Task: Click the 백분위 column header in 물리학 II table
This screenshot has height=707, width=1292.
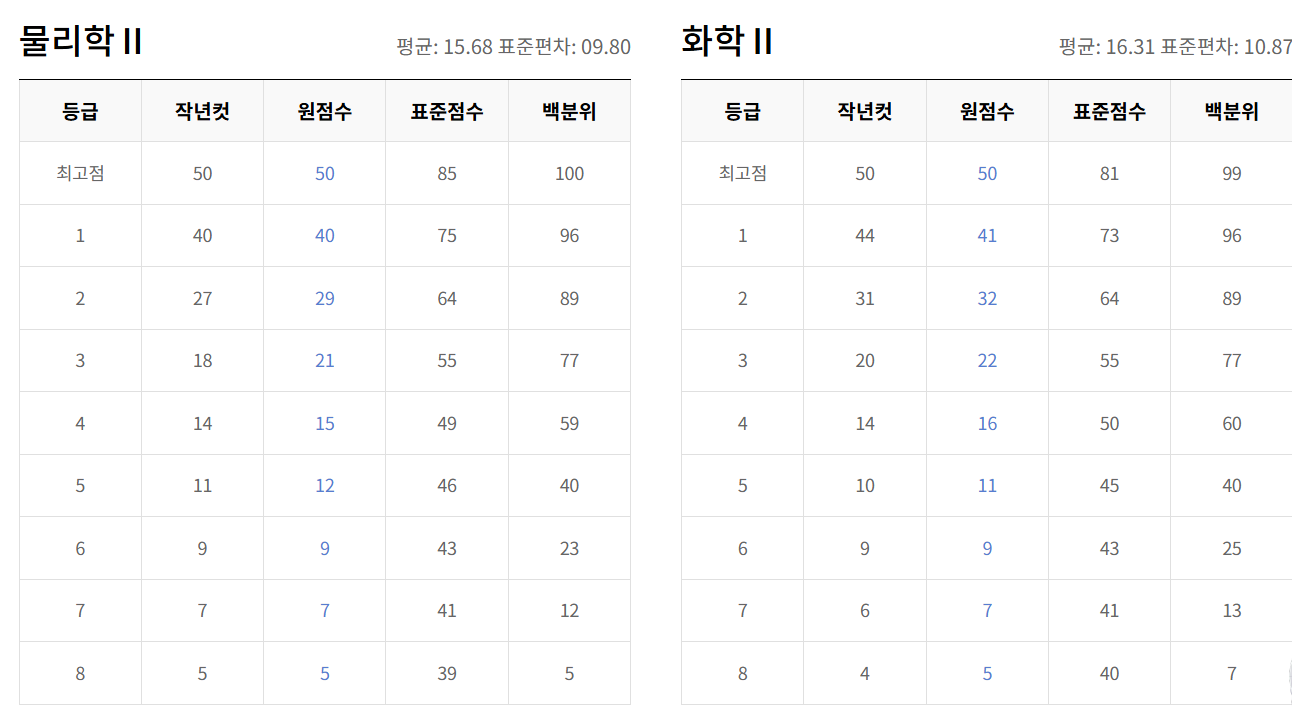Action: (x=569, y=111)
